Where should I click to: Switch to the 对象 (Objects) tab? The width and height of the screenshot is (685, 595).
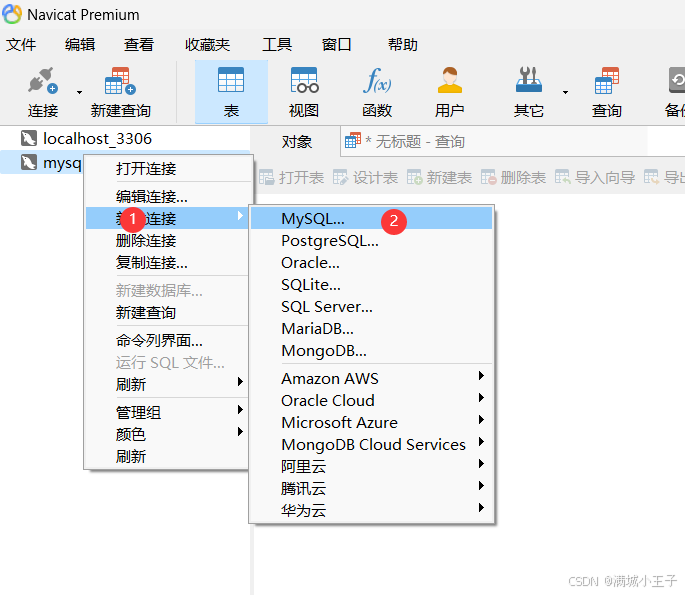pyautogui.click(x=297, y=142)
